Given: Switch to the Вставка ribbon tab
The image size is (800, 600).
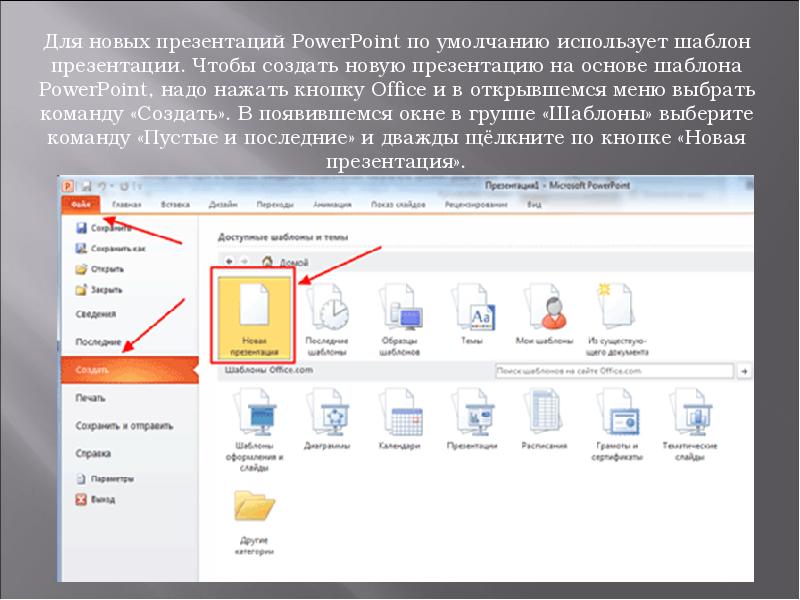Looking at the screenshot, I should click(175, 205).
